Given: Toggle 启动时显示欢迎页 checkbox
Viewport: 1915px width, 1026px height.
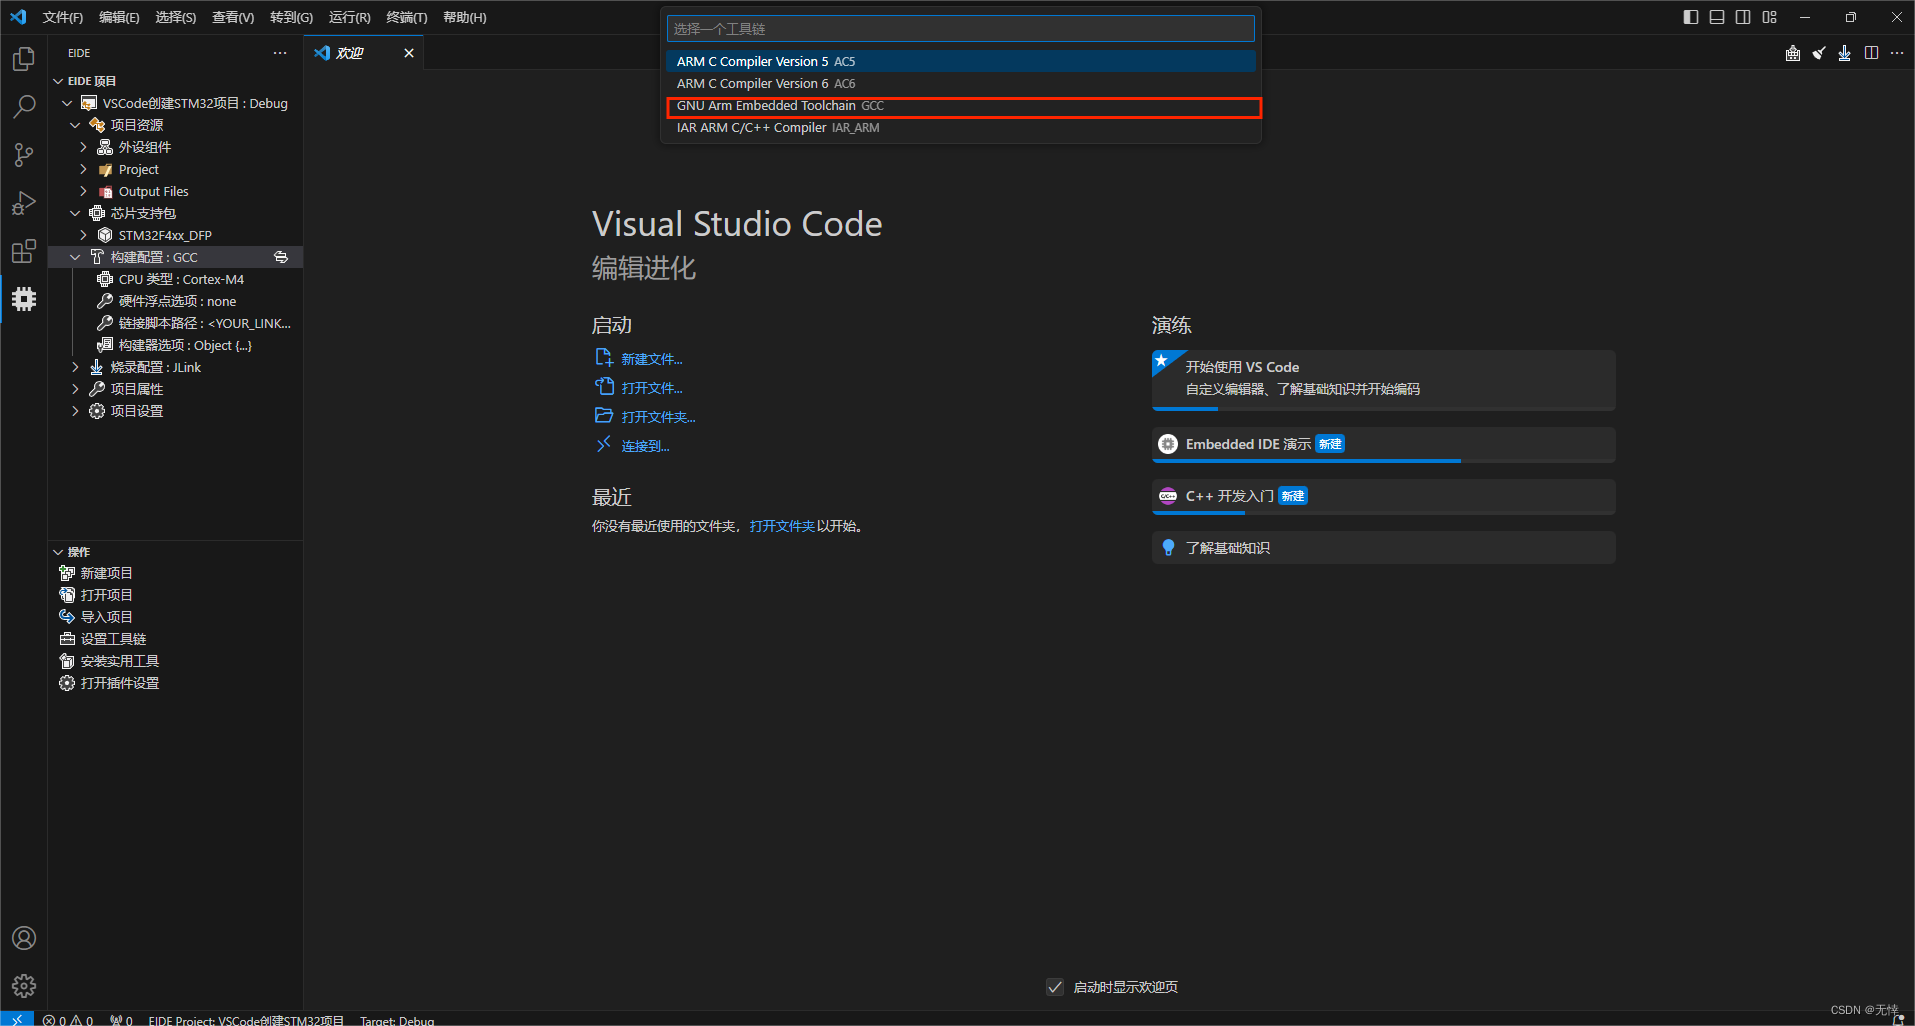Looking at the screenshot, I should (x=1055, y=987).
